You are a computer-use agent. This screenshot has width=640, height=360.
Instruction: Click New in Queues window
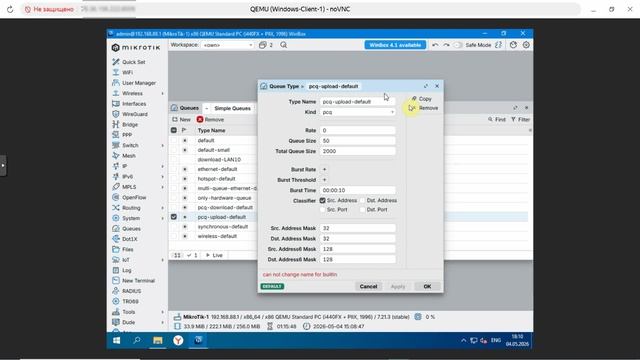(x=181, y=120)
